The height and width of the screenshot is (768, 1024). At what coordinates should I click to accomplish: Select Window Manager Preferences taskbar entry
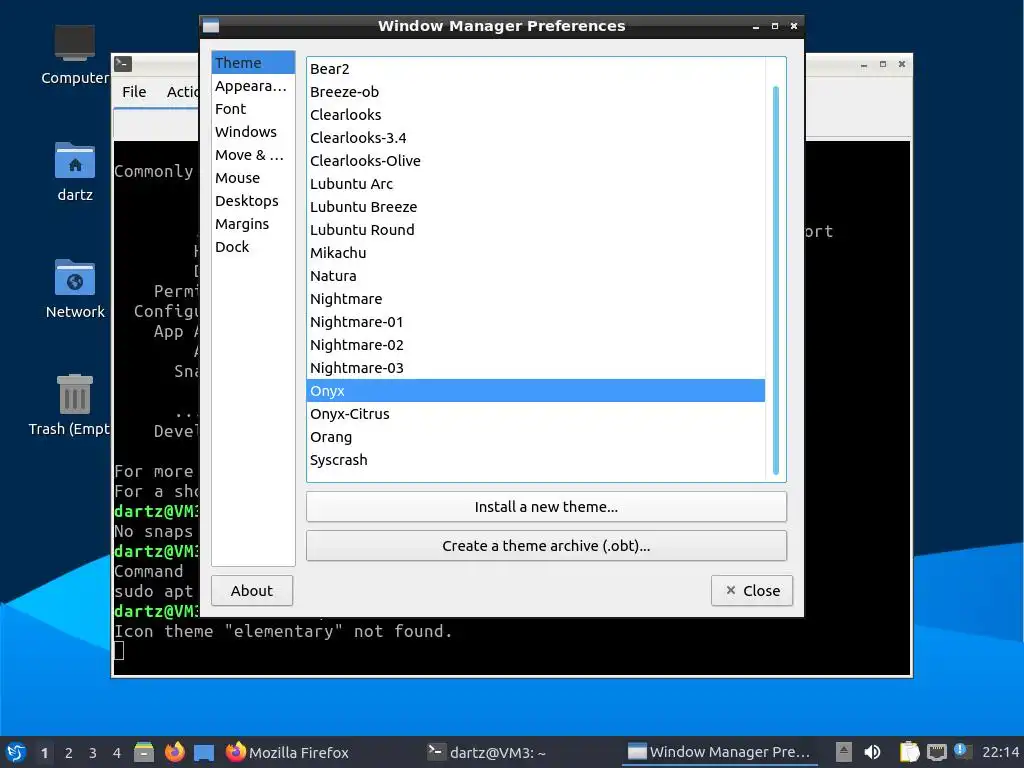pos(719,752)
